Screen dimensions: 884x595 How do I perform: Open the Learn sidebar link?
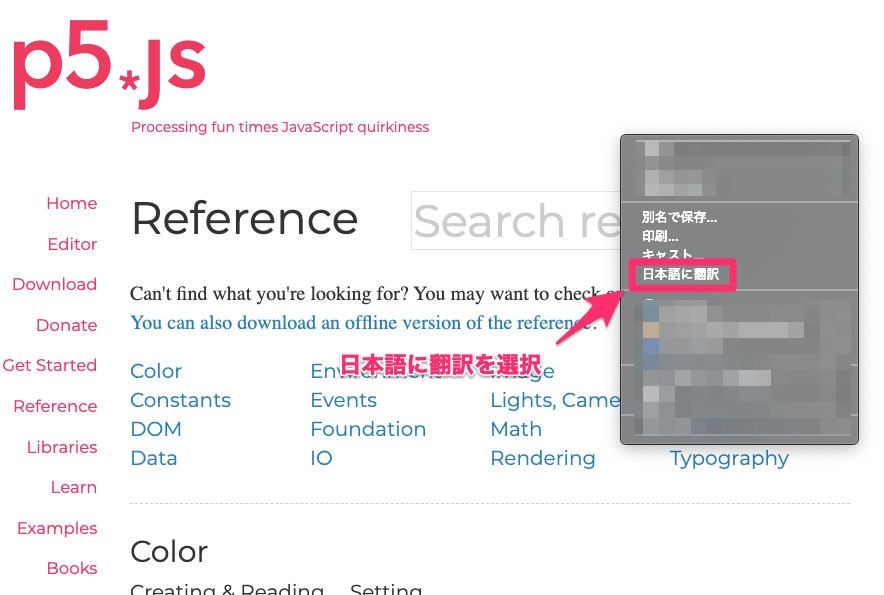point(73,488)
